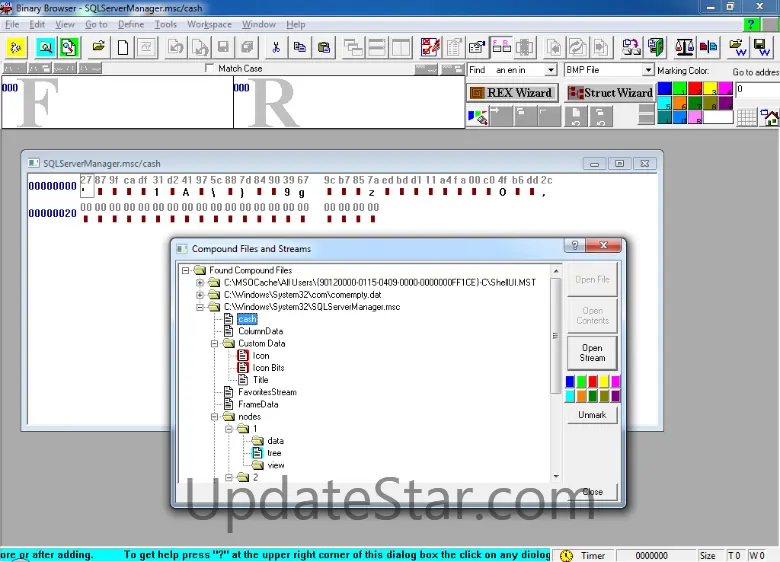This screenshot has height=562, width=780.
Task: Click the Open Stream button
Action: (x=592, y=353)
